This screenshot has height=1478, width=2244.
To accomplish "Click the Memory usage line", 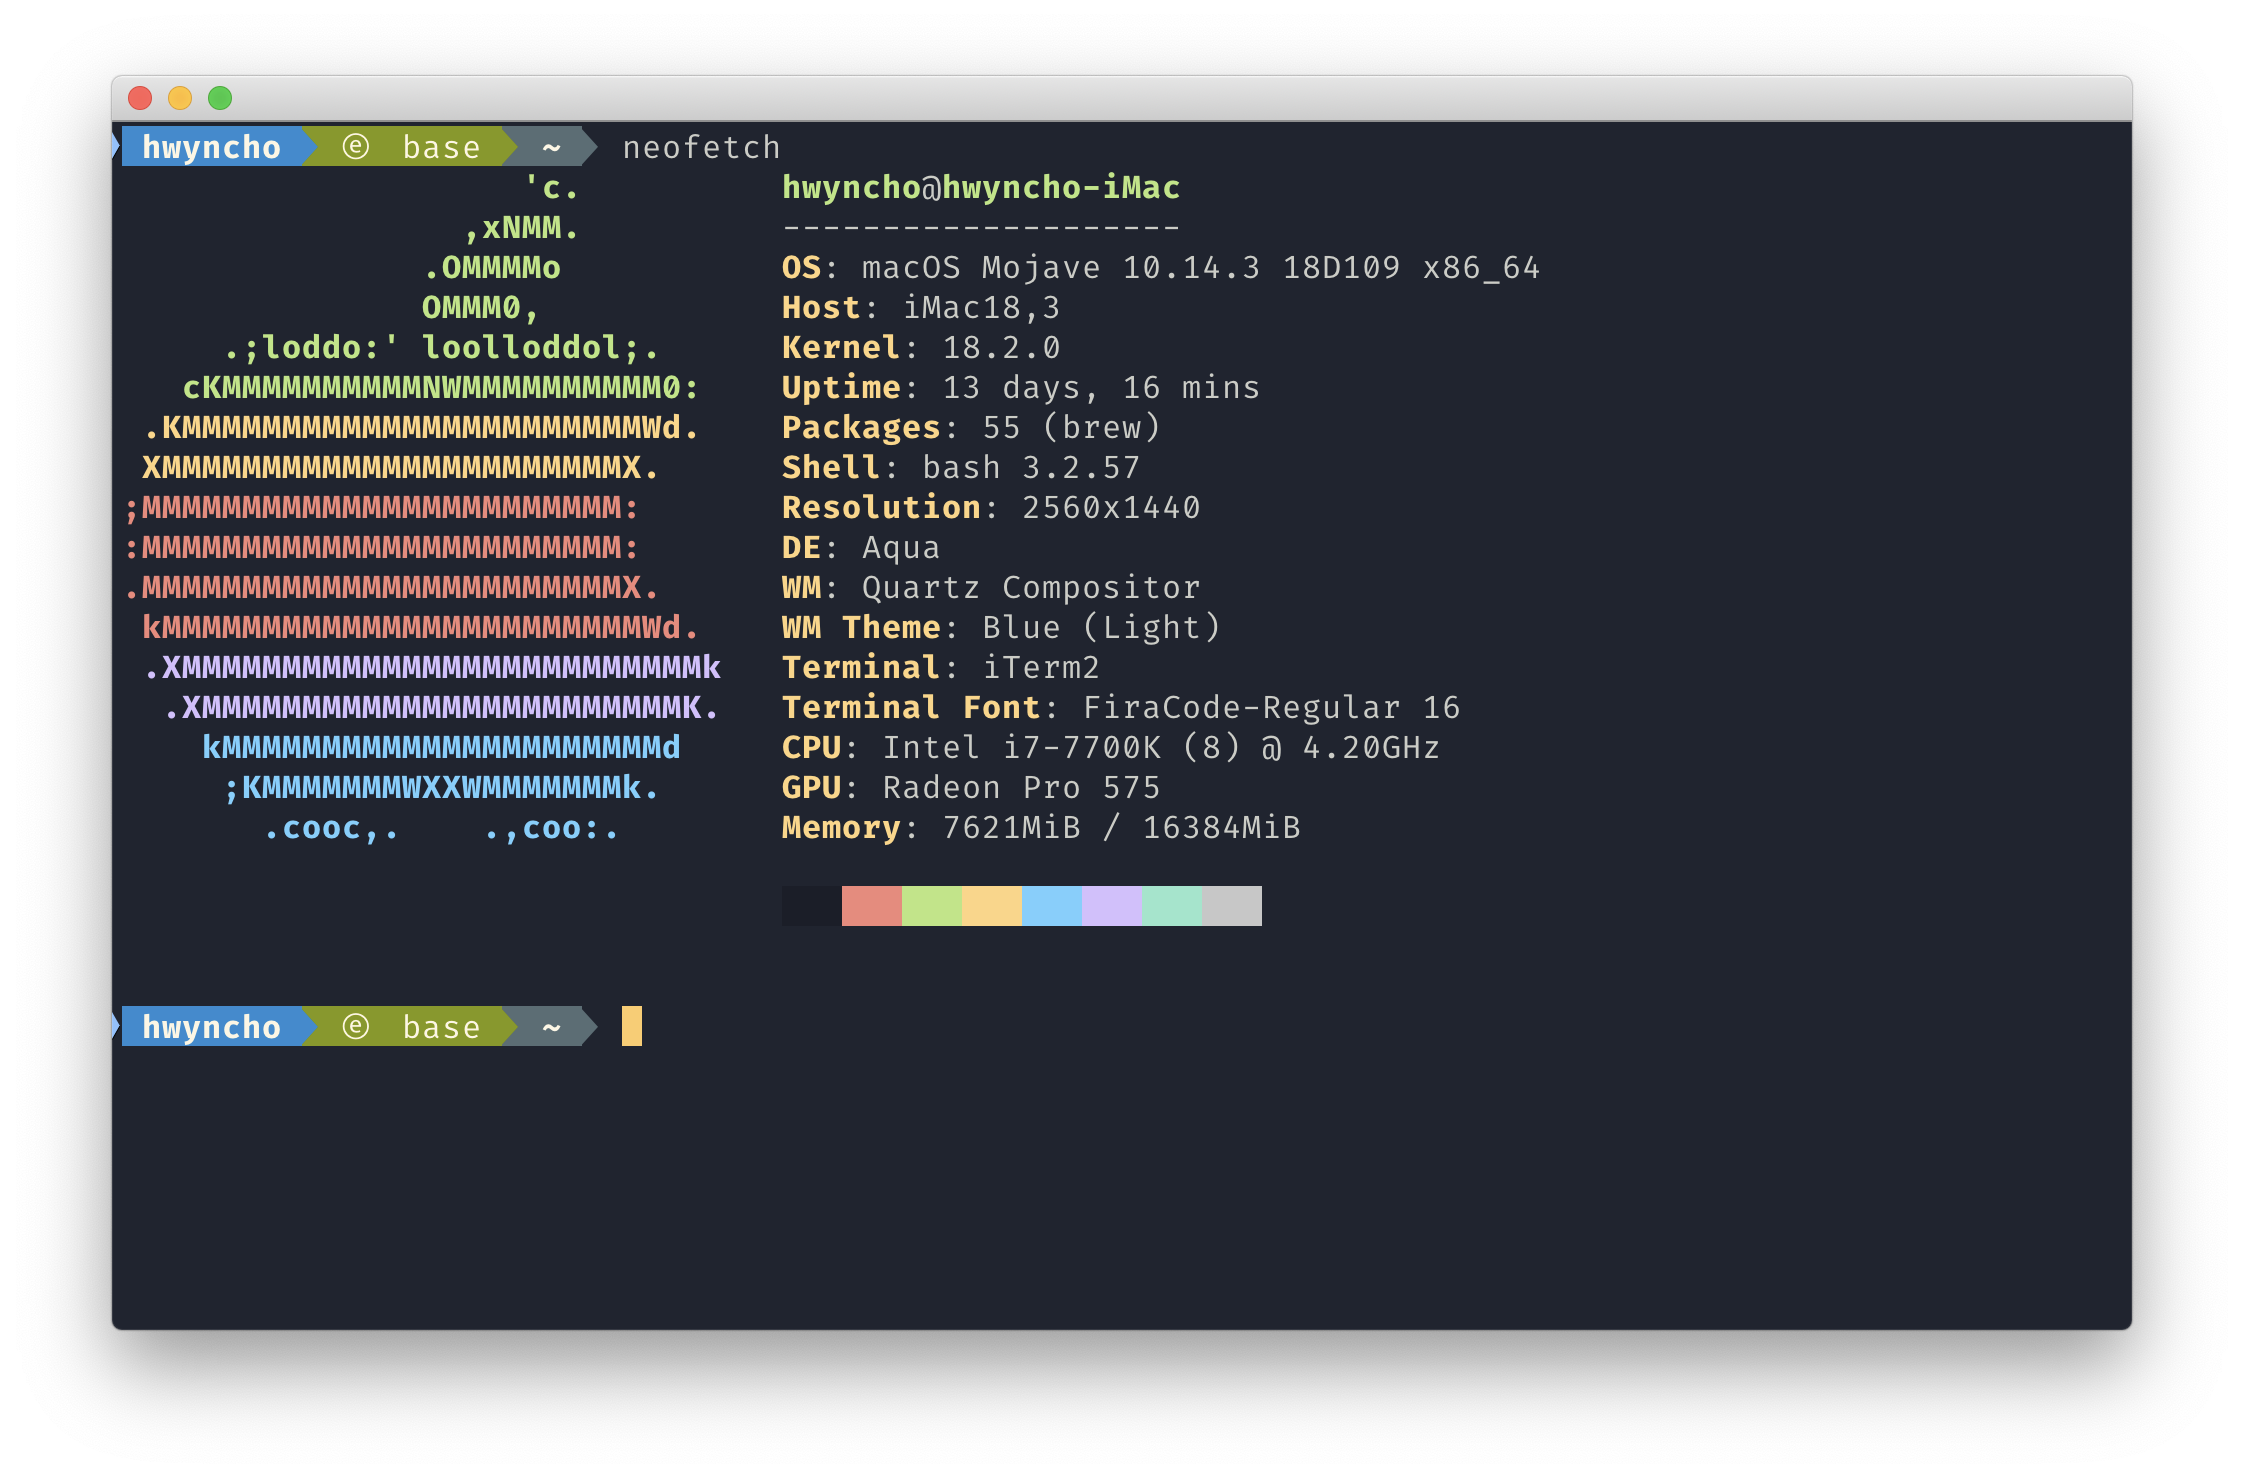I will click(x=1040, y=827).
